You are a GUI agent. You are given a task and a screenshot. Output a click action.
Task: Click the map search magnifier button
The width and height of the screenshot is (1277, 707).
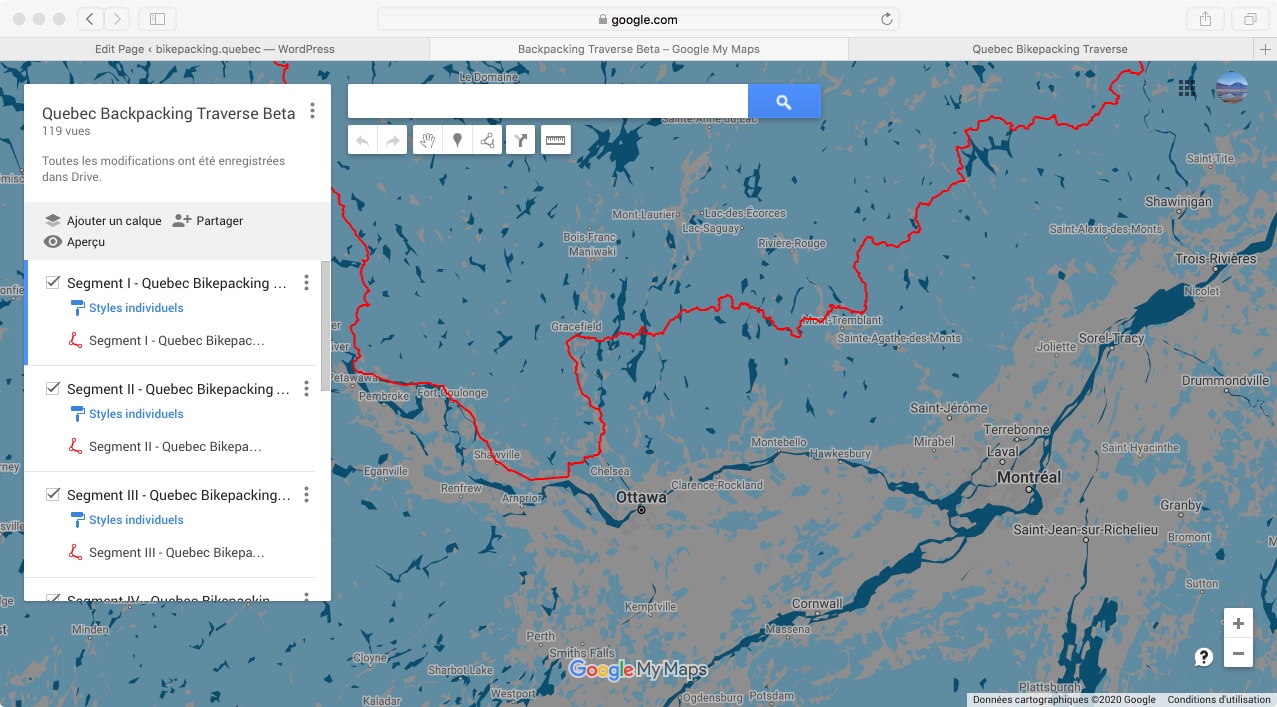(784, 101)
